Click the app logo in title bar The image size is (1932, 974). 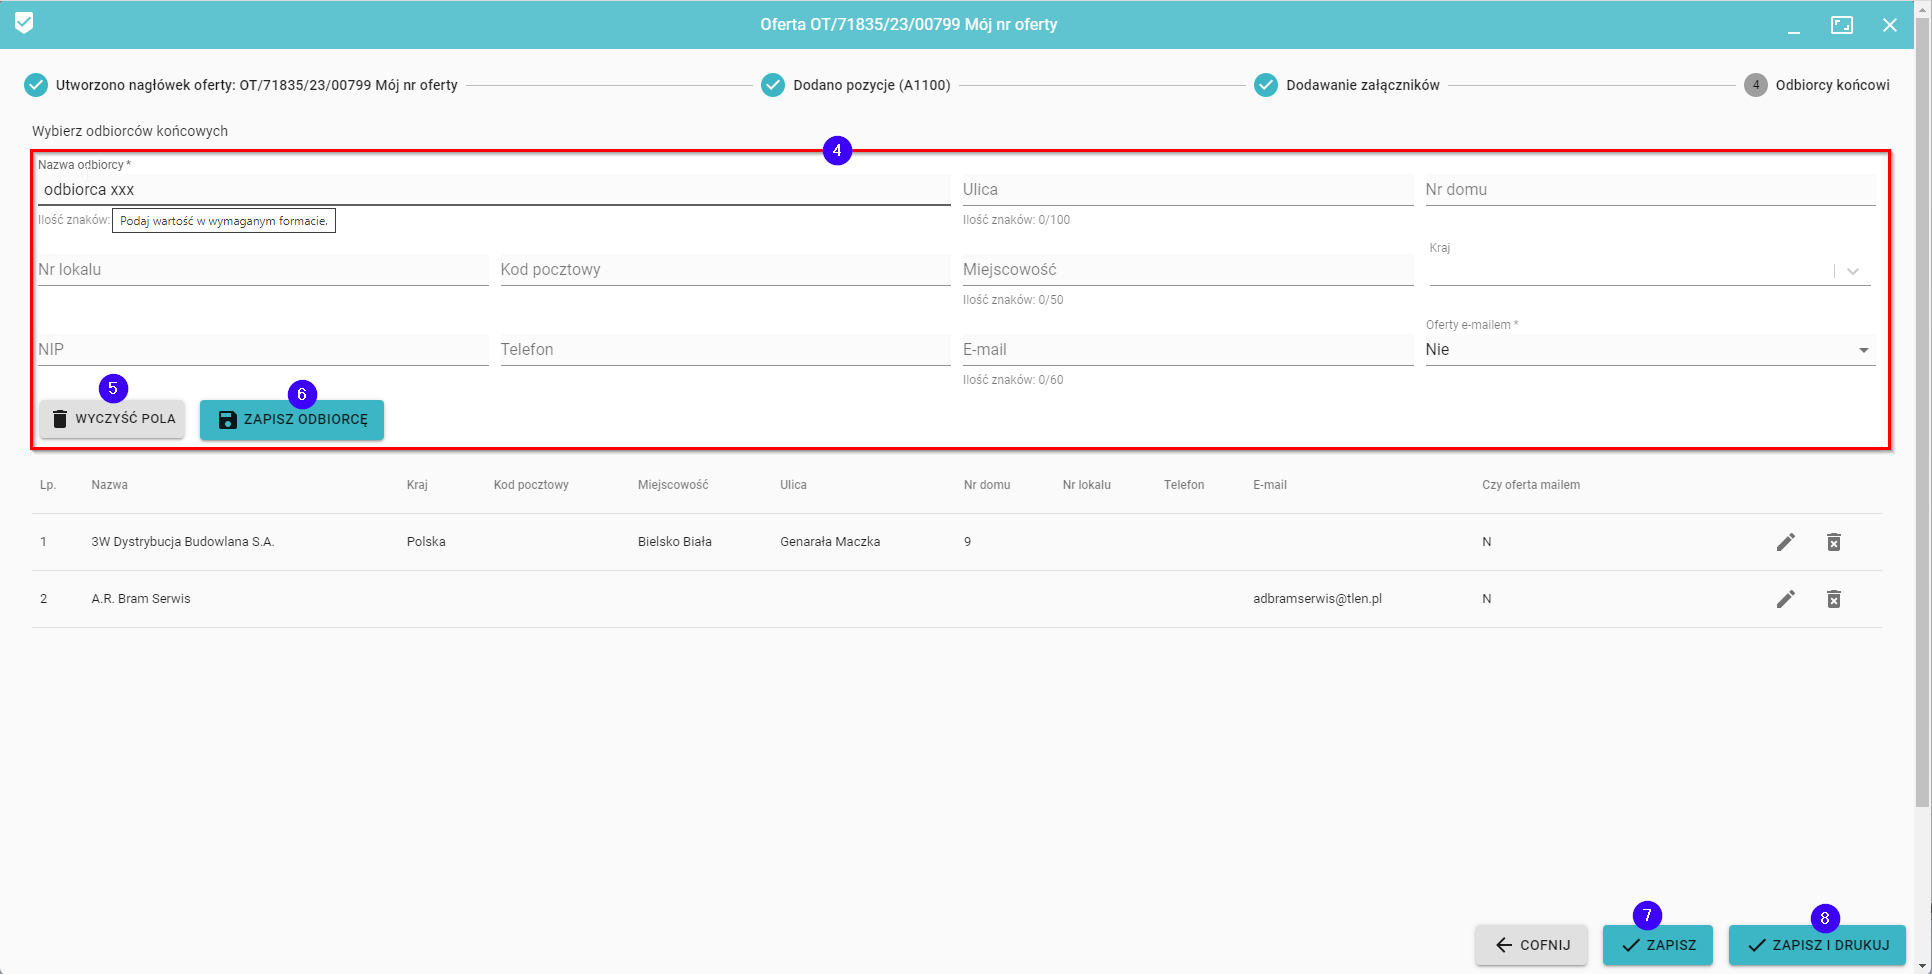tap(24, 23)
